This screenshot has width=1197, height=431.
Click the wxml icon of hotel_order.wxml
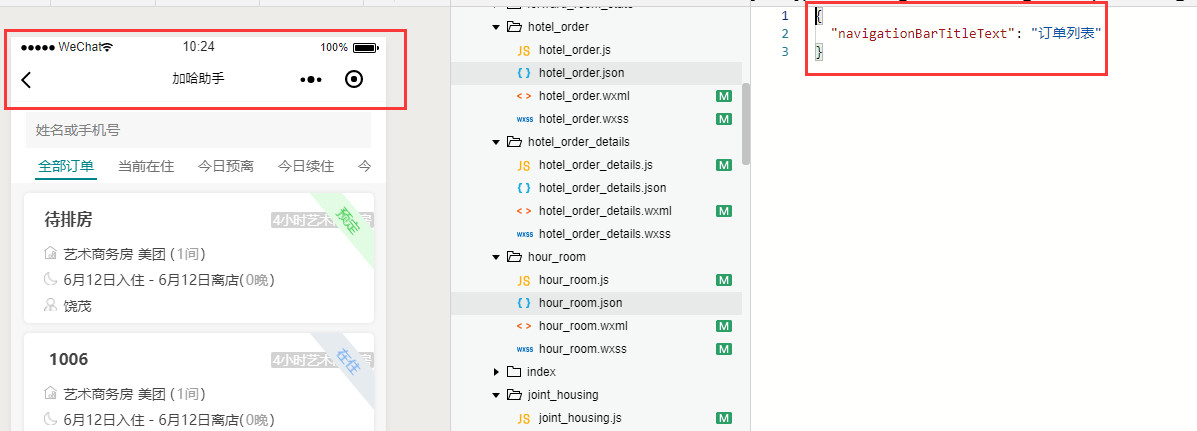pyautogui.click(x=524, y=96)
